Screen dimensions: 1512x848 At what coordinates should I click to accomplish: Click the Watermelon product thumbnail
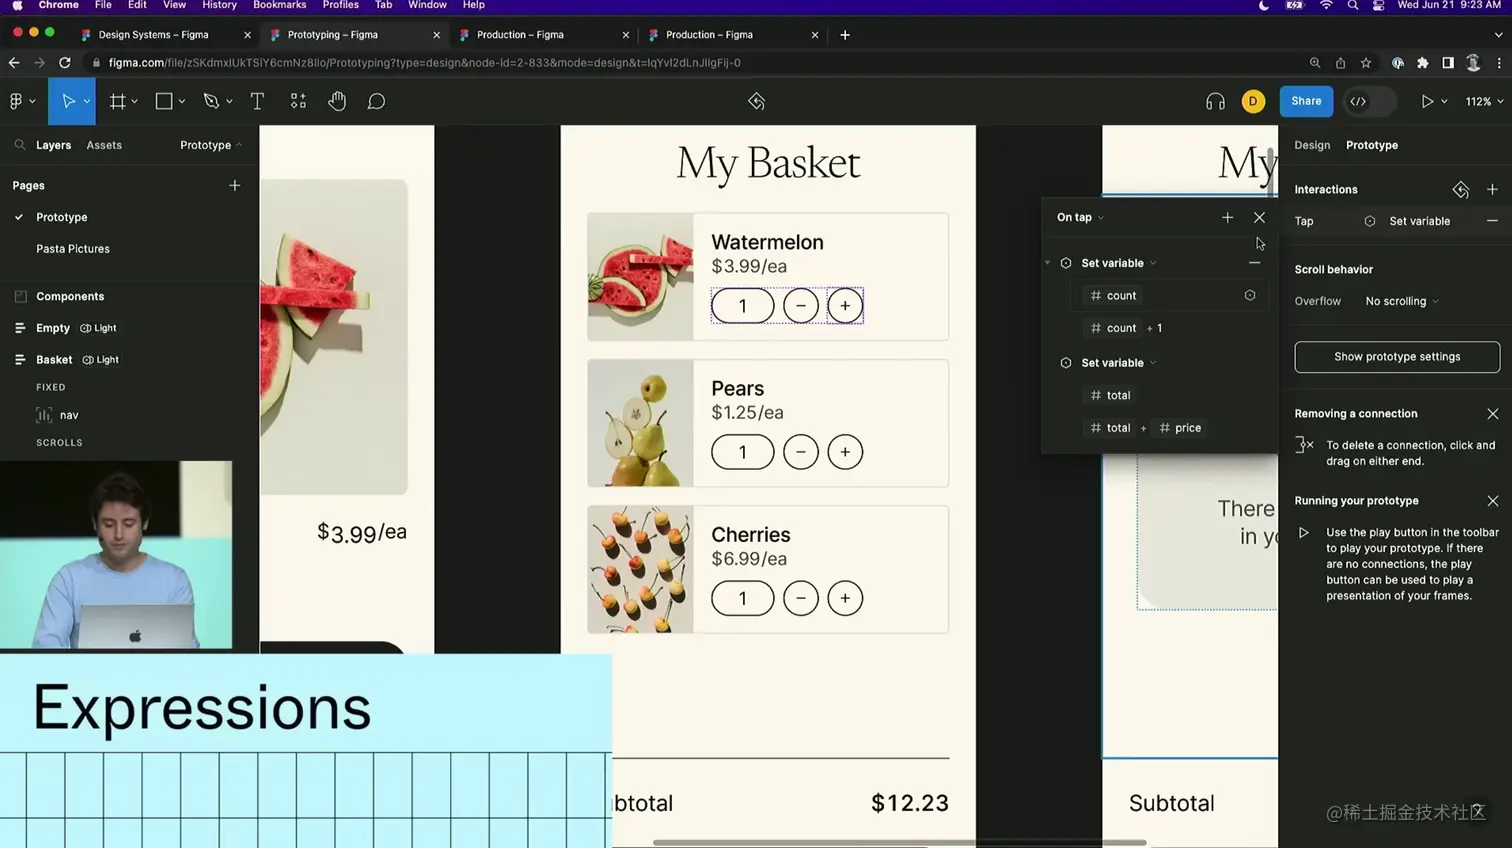pyautogui.click(x=640, y=277)
